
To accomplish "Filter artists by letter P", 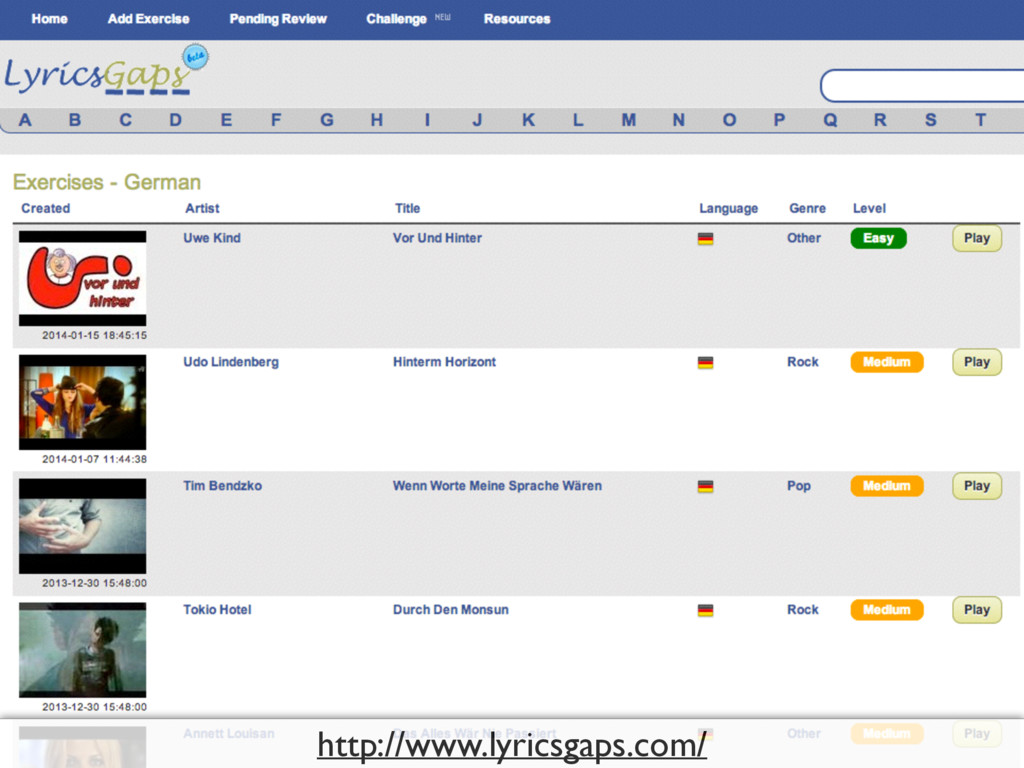I will pos(779,120).
